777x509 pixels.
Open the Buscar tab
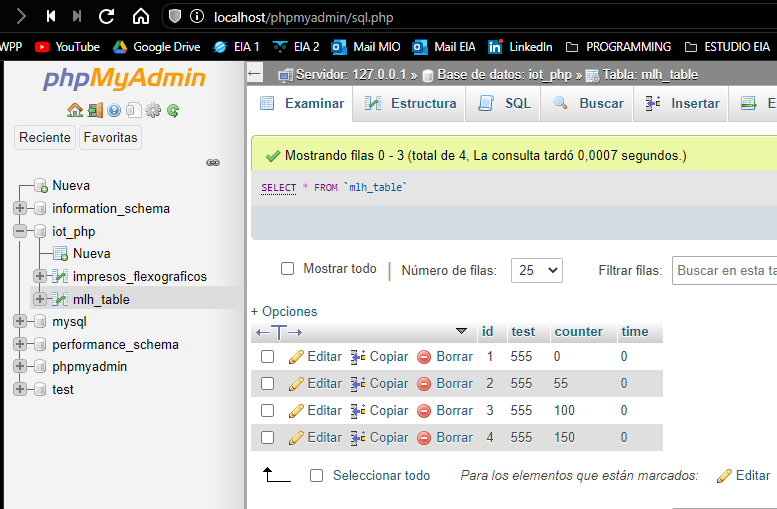[x=588, y=104]
